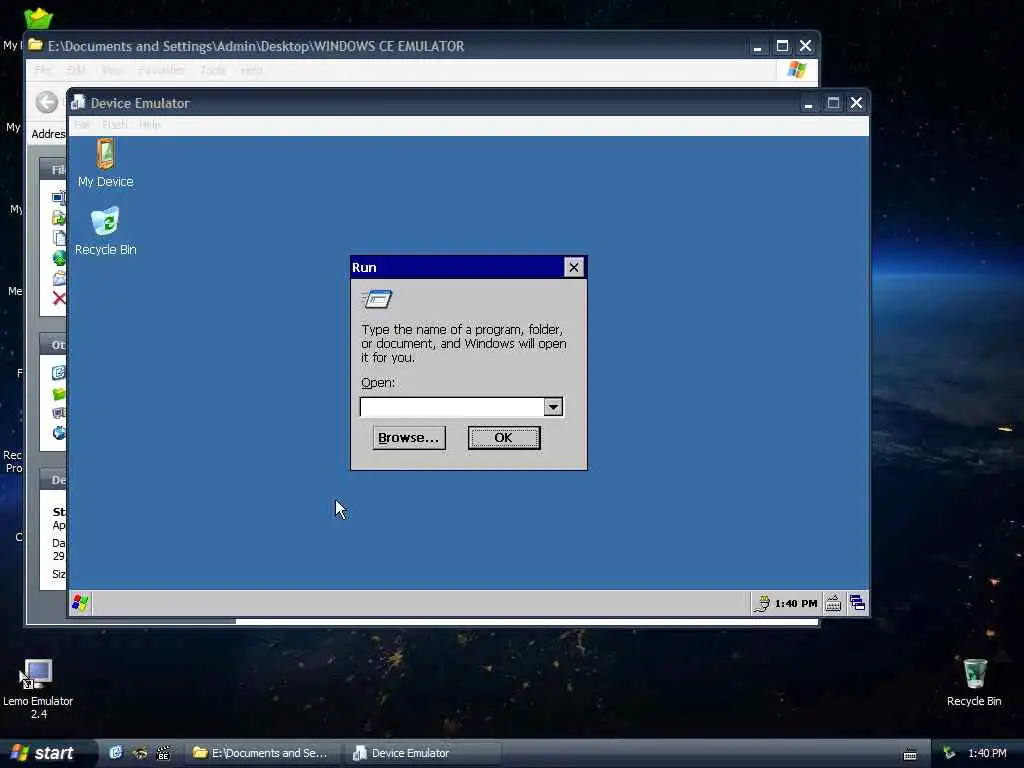
Task: Open the Explorer window Edit menu
Action: click(x=76, y=70)
